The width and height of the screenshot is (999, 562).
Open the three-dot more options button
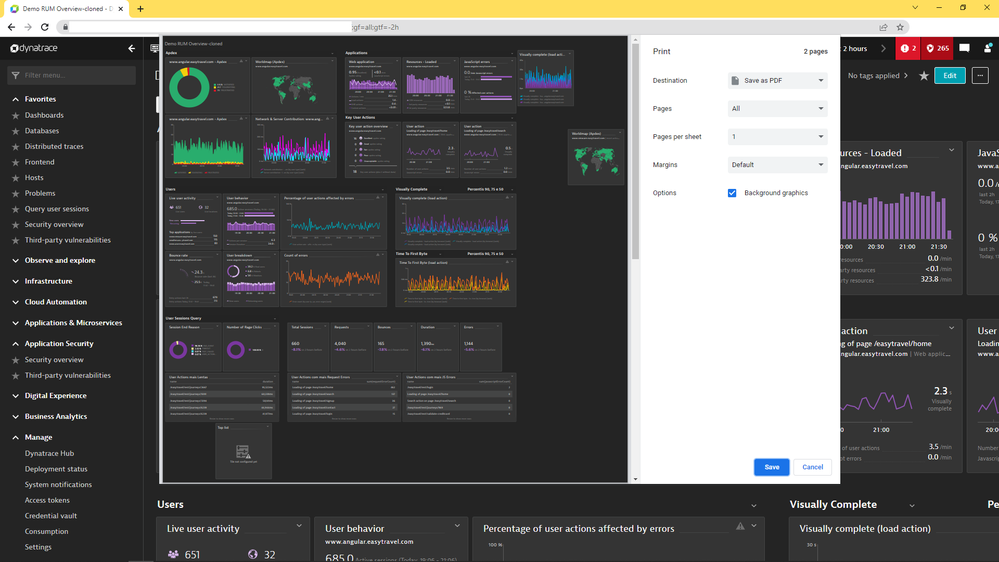point(980,76)
